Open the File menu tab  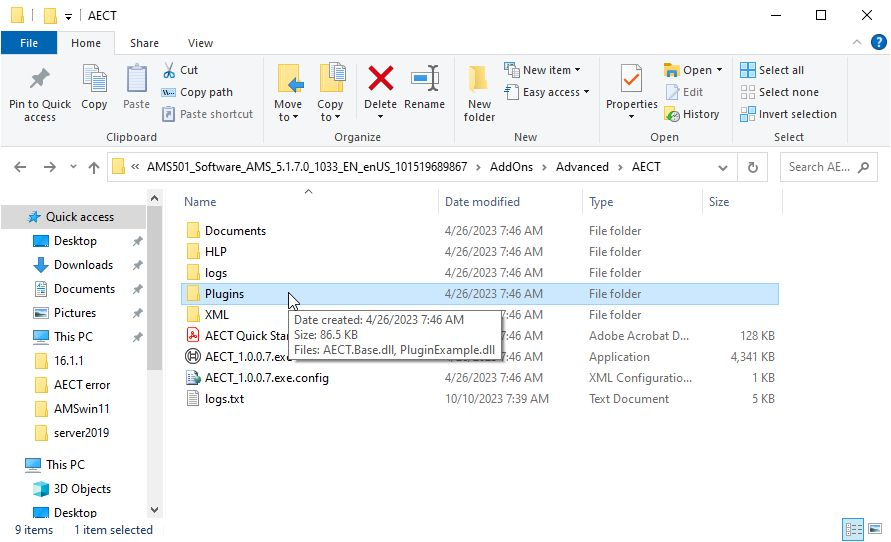[x=29, y=43]
